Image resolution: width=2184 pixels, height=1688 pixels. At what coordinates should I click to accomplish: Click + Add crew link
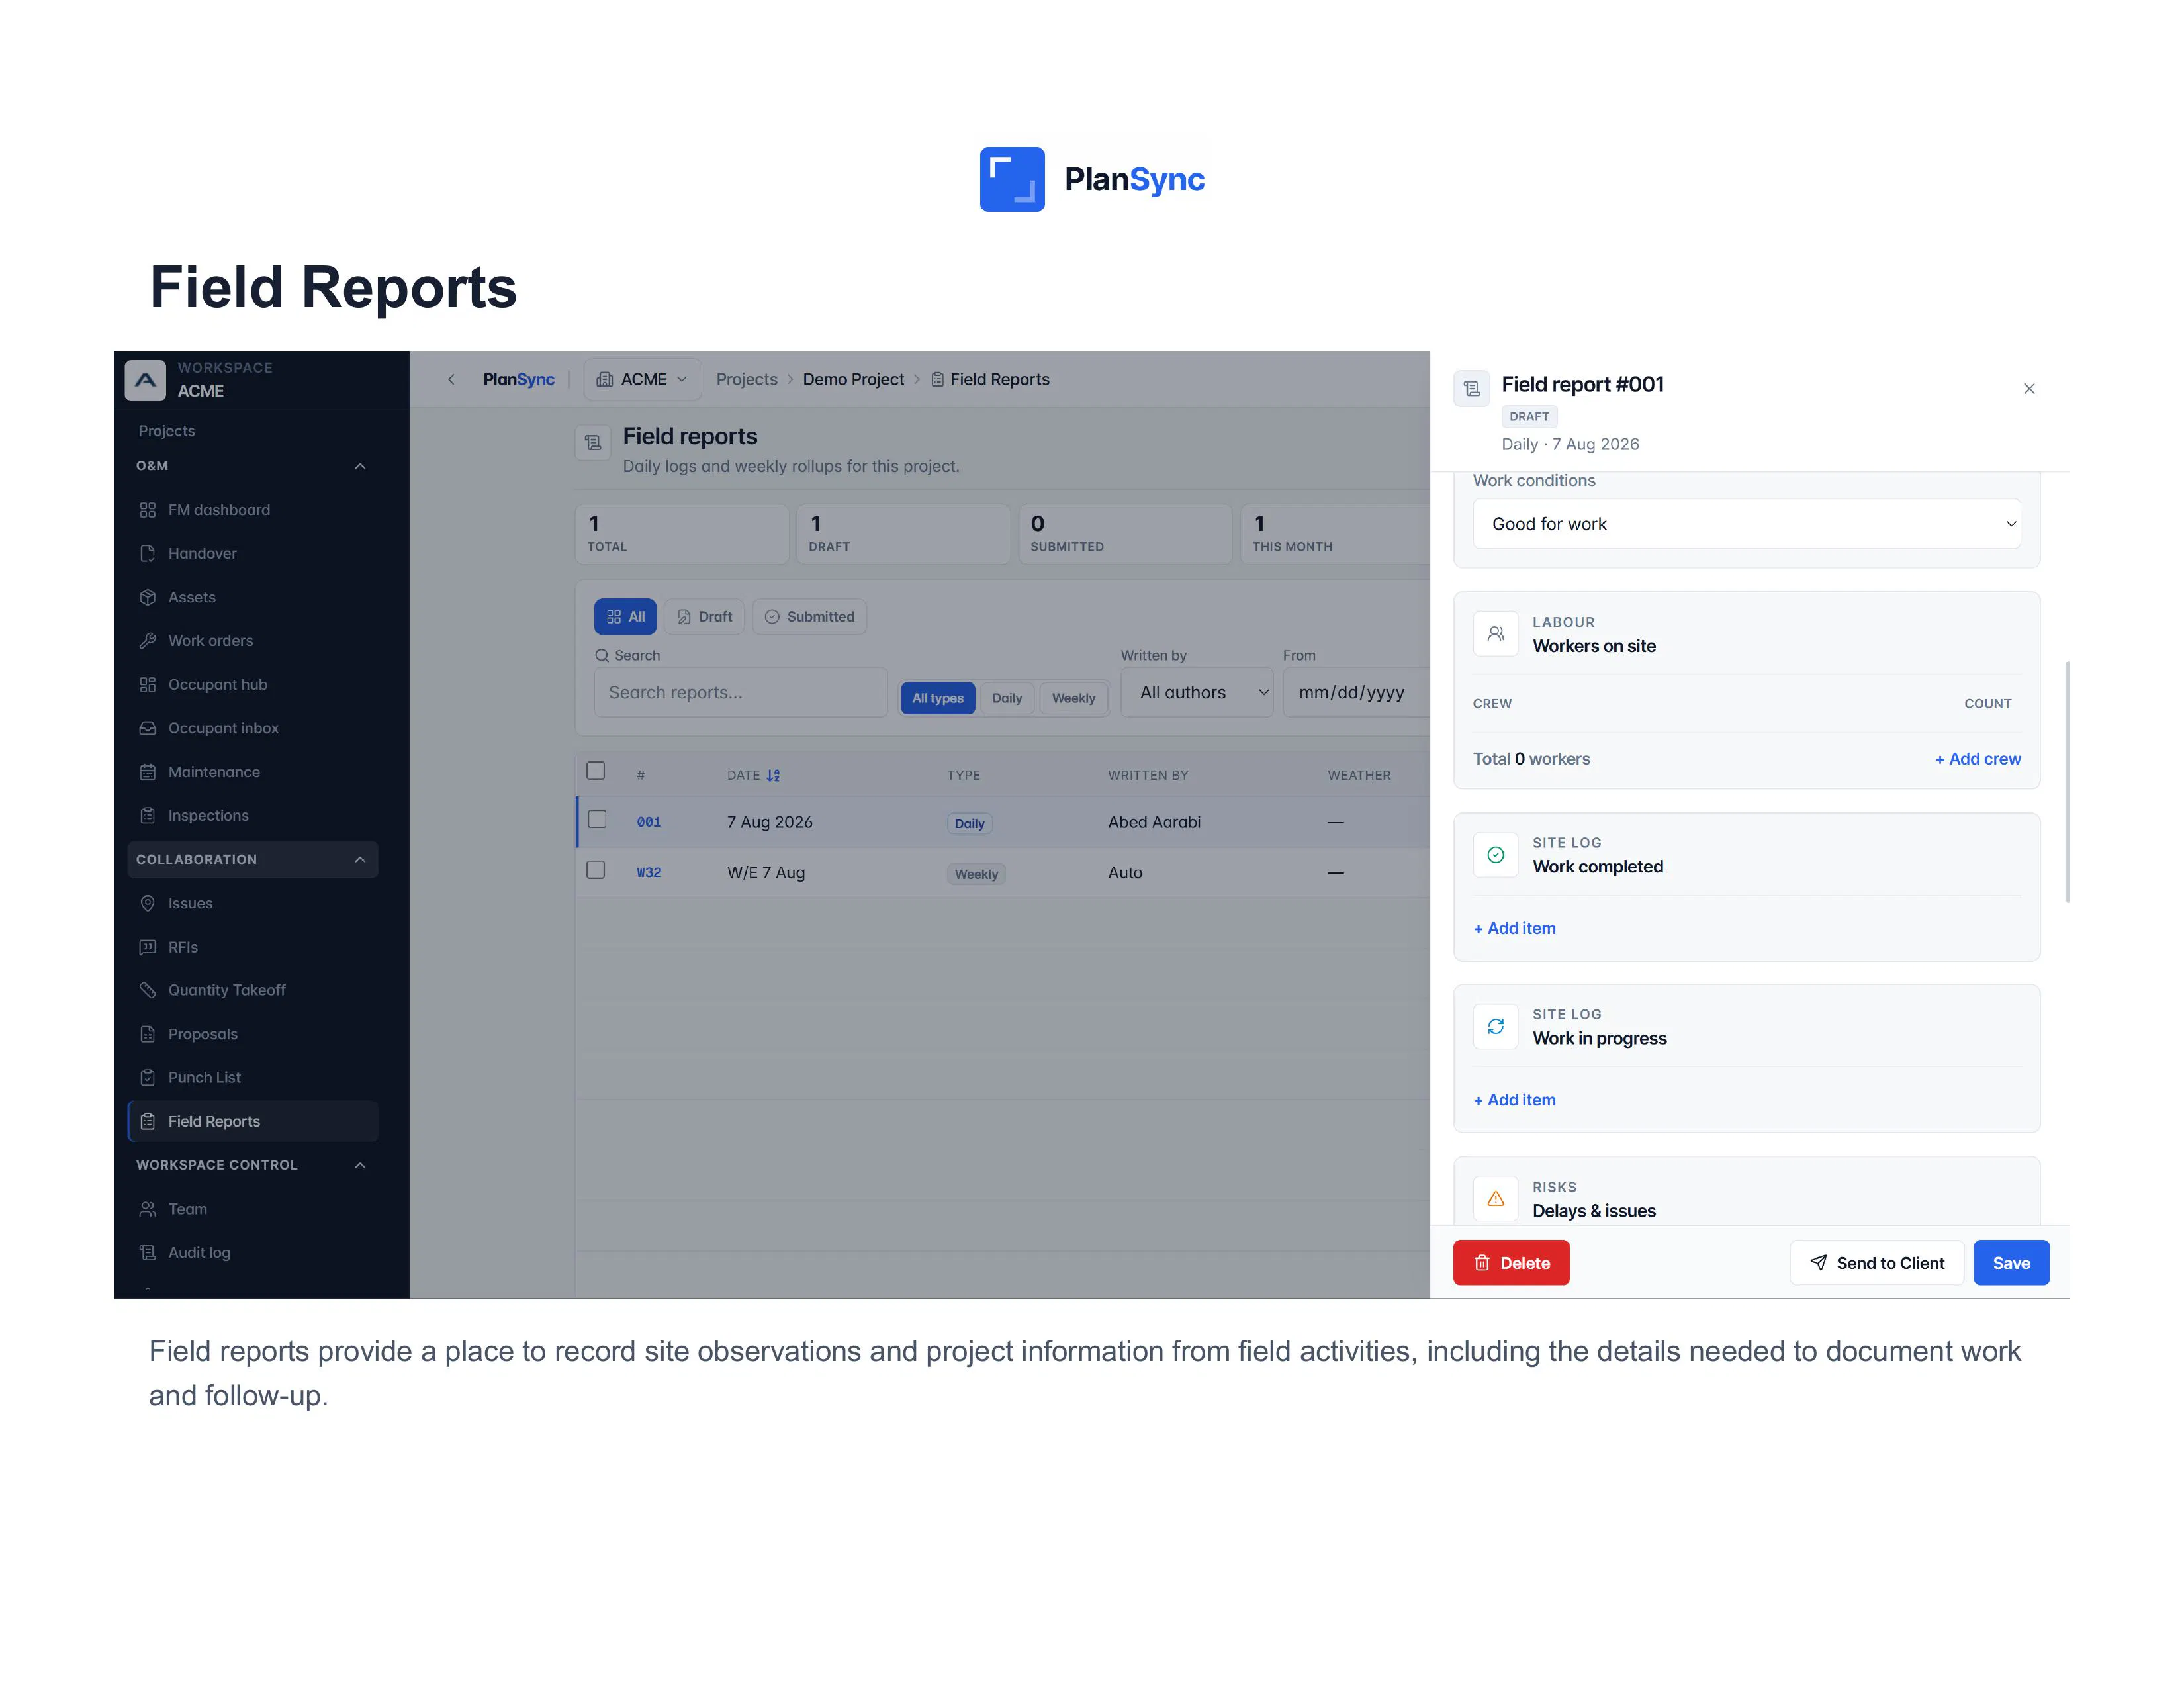[x=1978, y=759]
